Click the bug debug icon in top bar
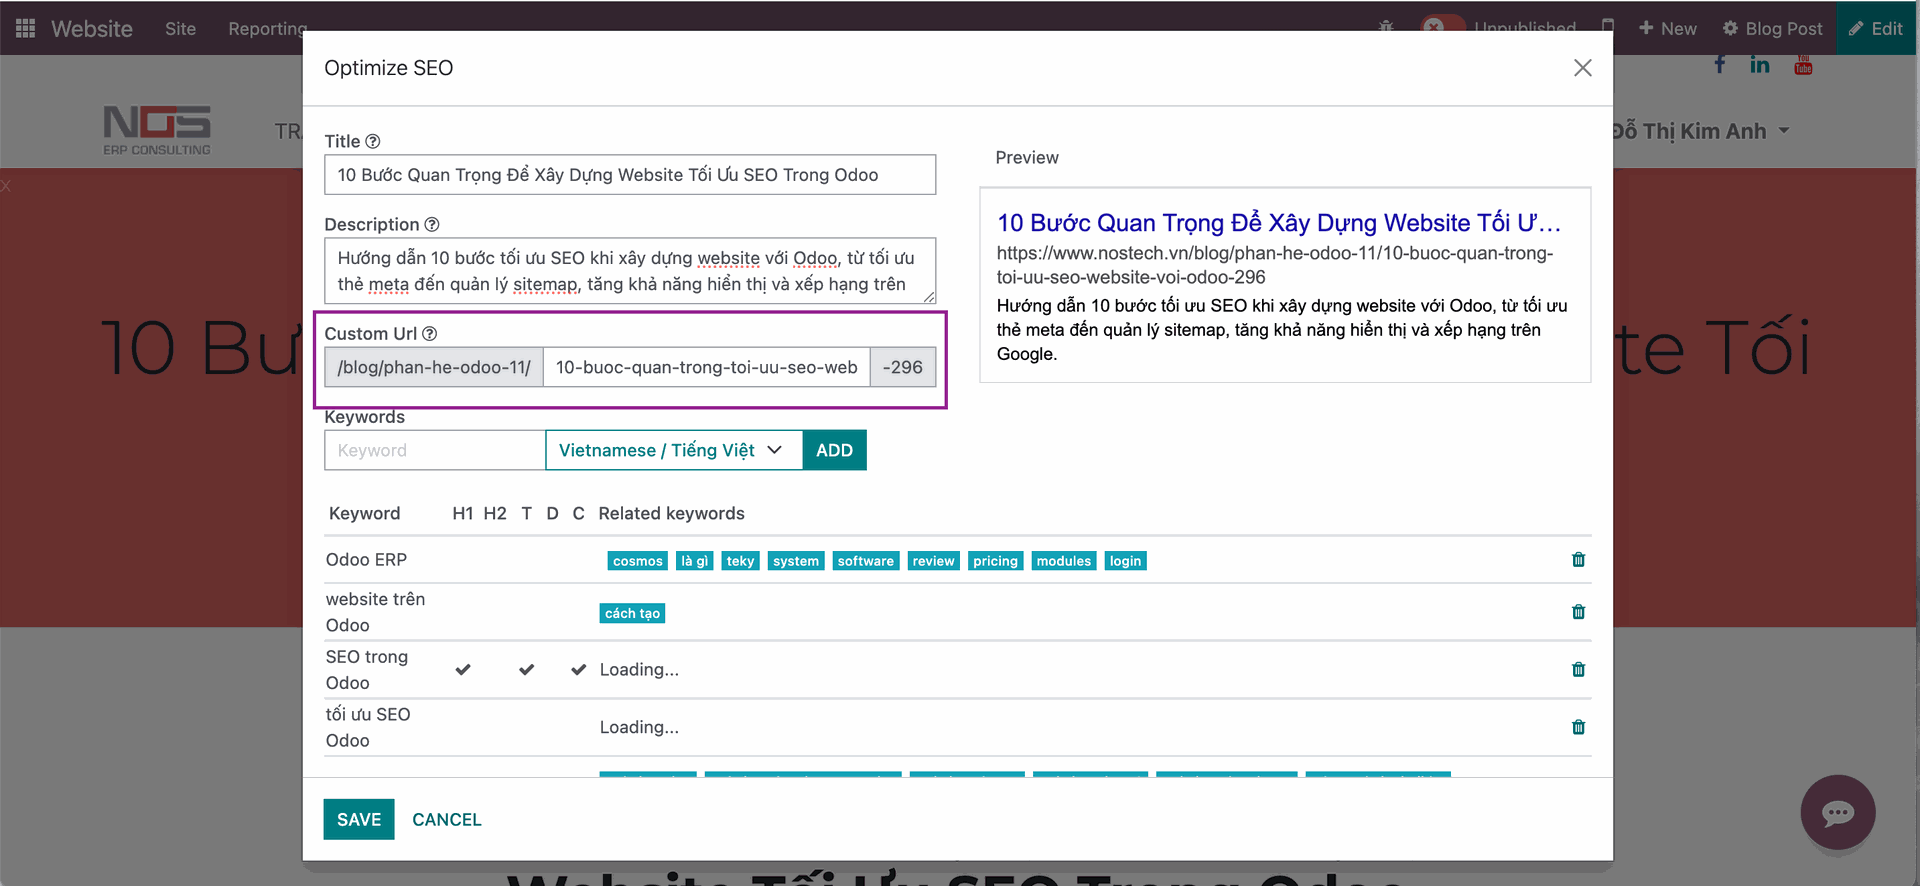The image size is (1920, 886). pos(1386,27)
